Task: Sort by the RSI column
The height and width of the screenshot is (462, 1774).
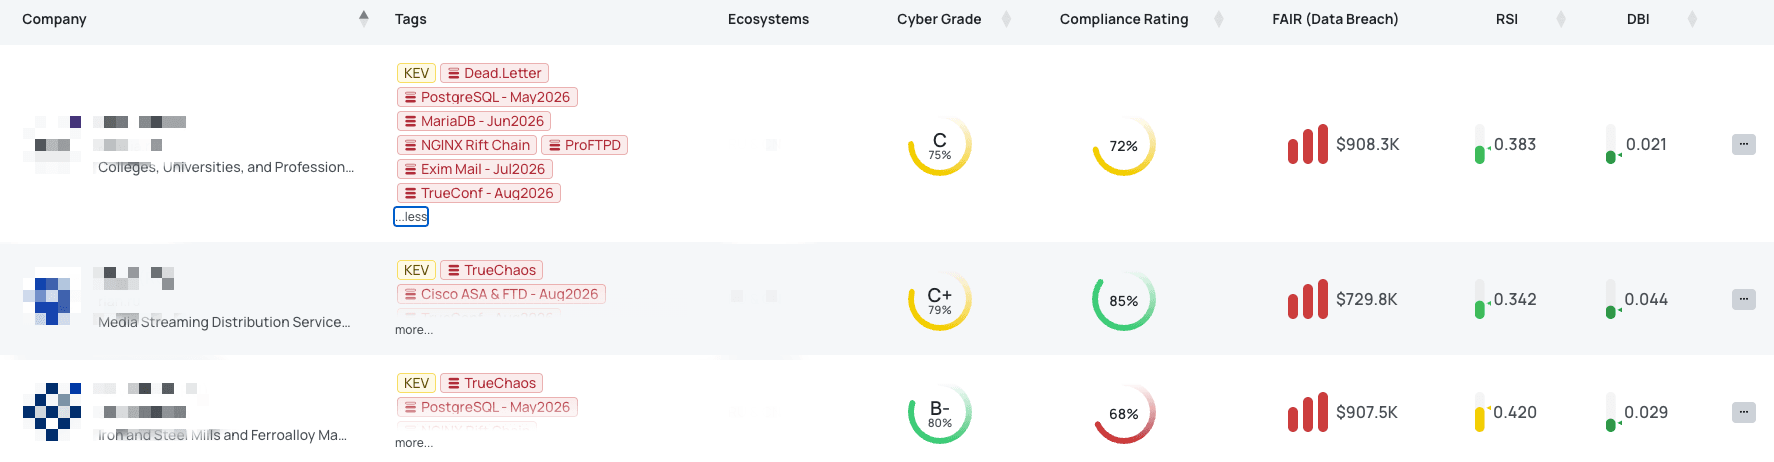Action: (x=1561, y=19)
